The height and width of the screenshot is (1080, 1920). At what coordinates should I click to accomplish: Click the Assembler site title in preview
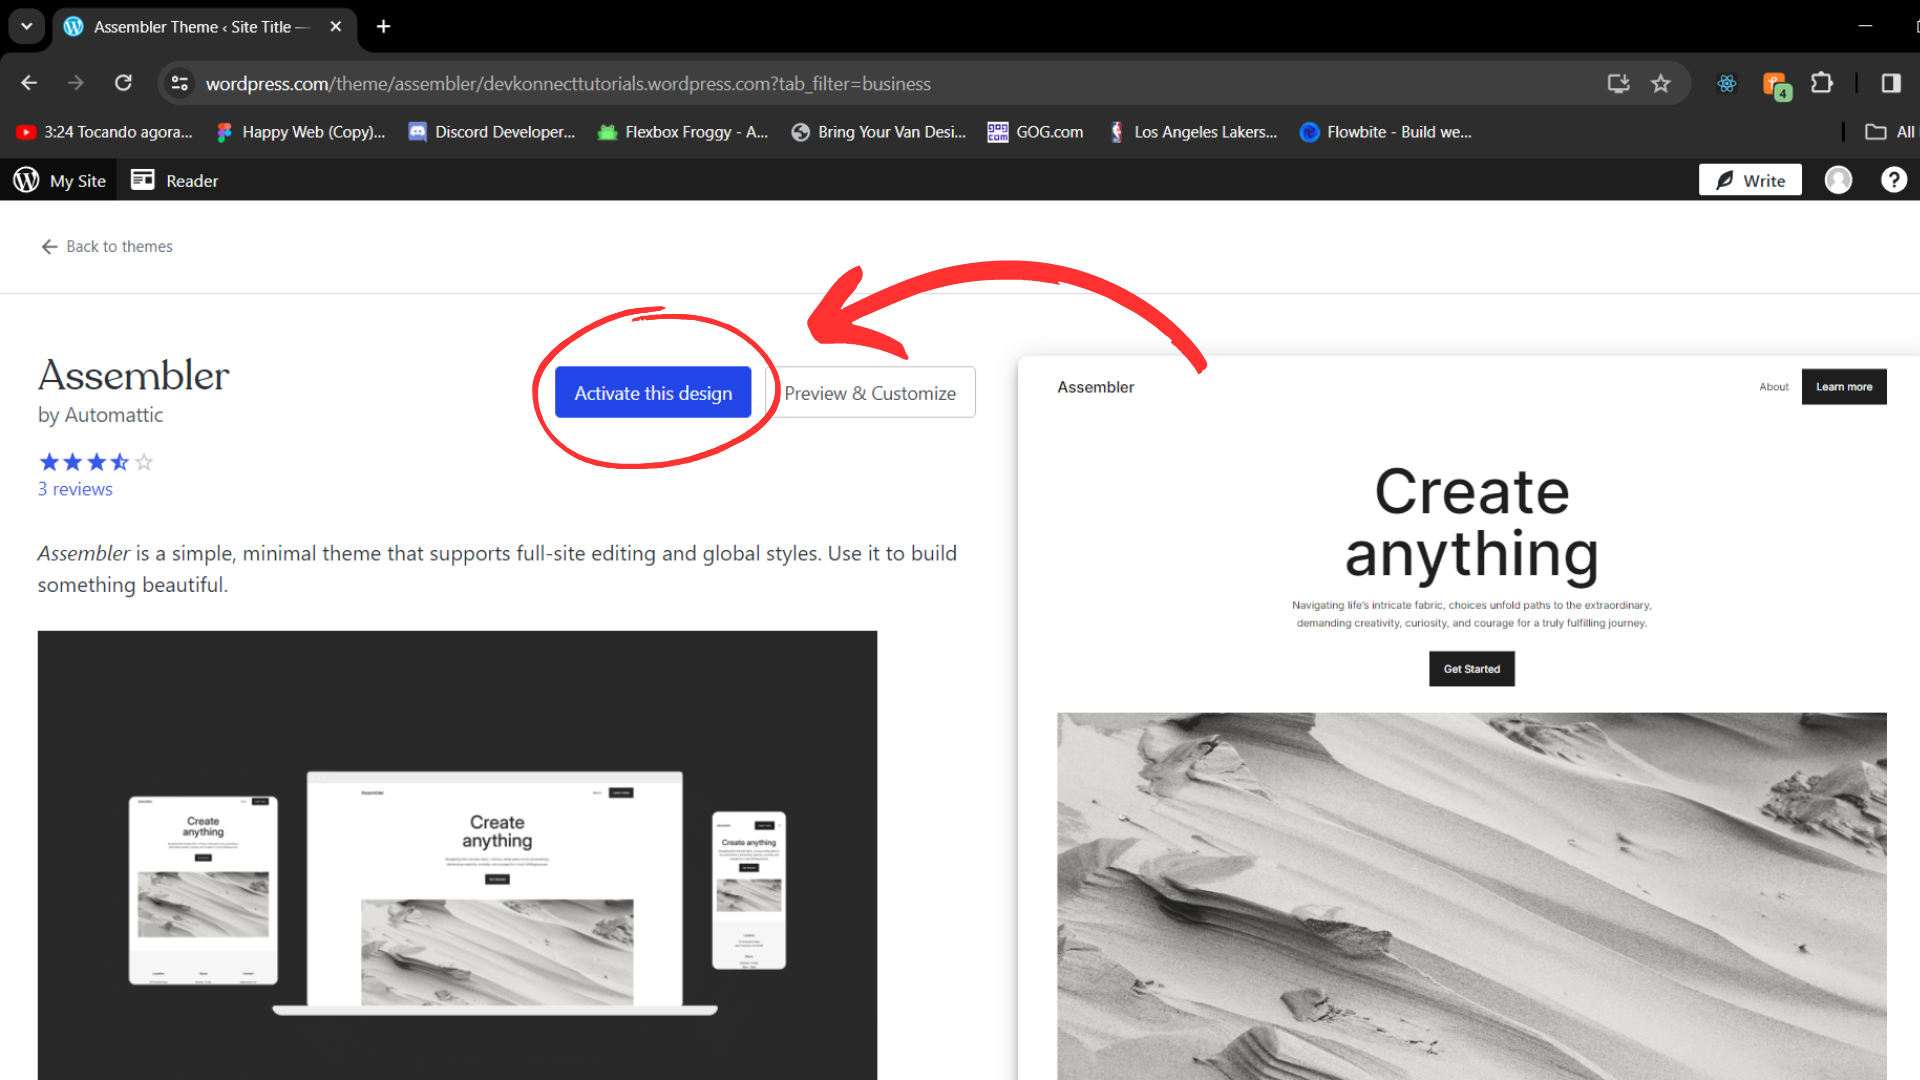tap(1096, 387)
